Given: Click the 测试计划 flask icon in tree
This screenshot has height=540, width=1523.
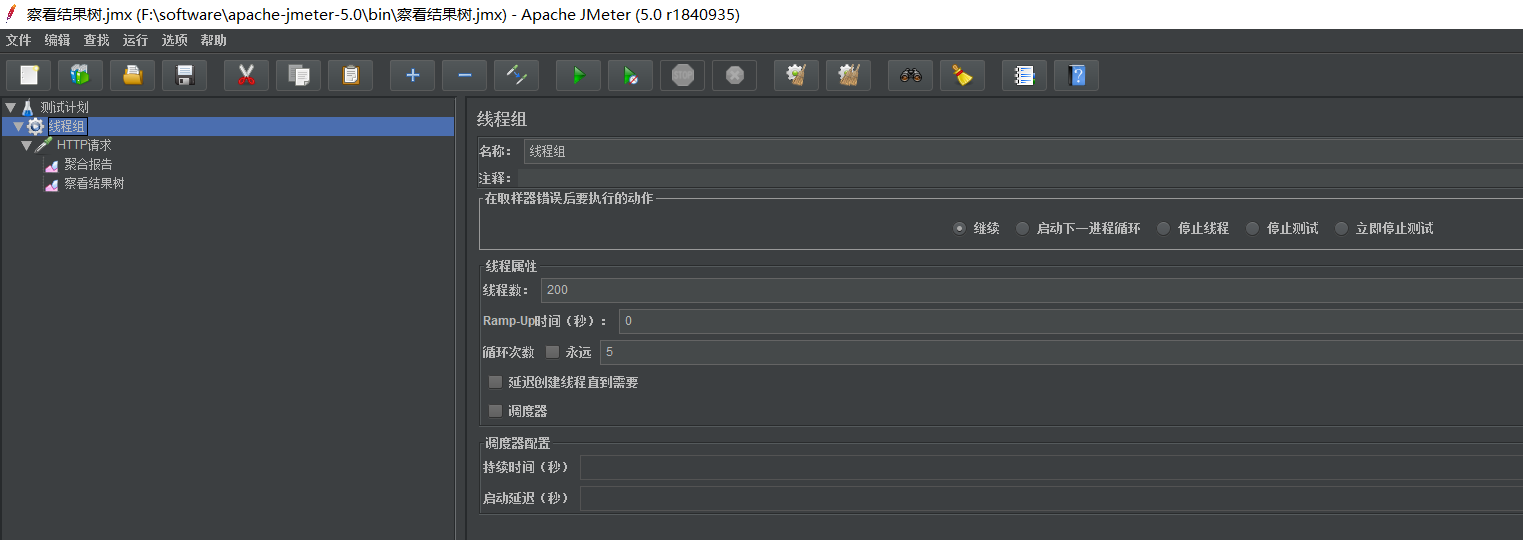Looking at the screenshot, I should tap(28, 107).
